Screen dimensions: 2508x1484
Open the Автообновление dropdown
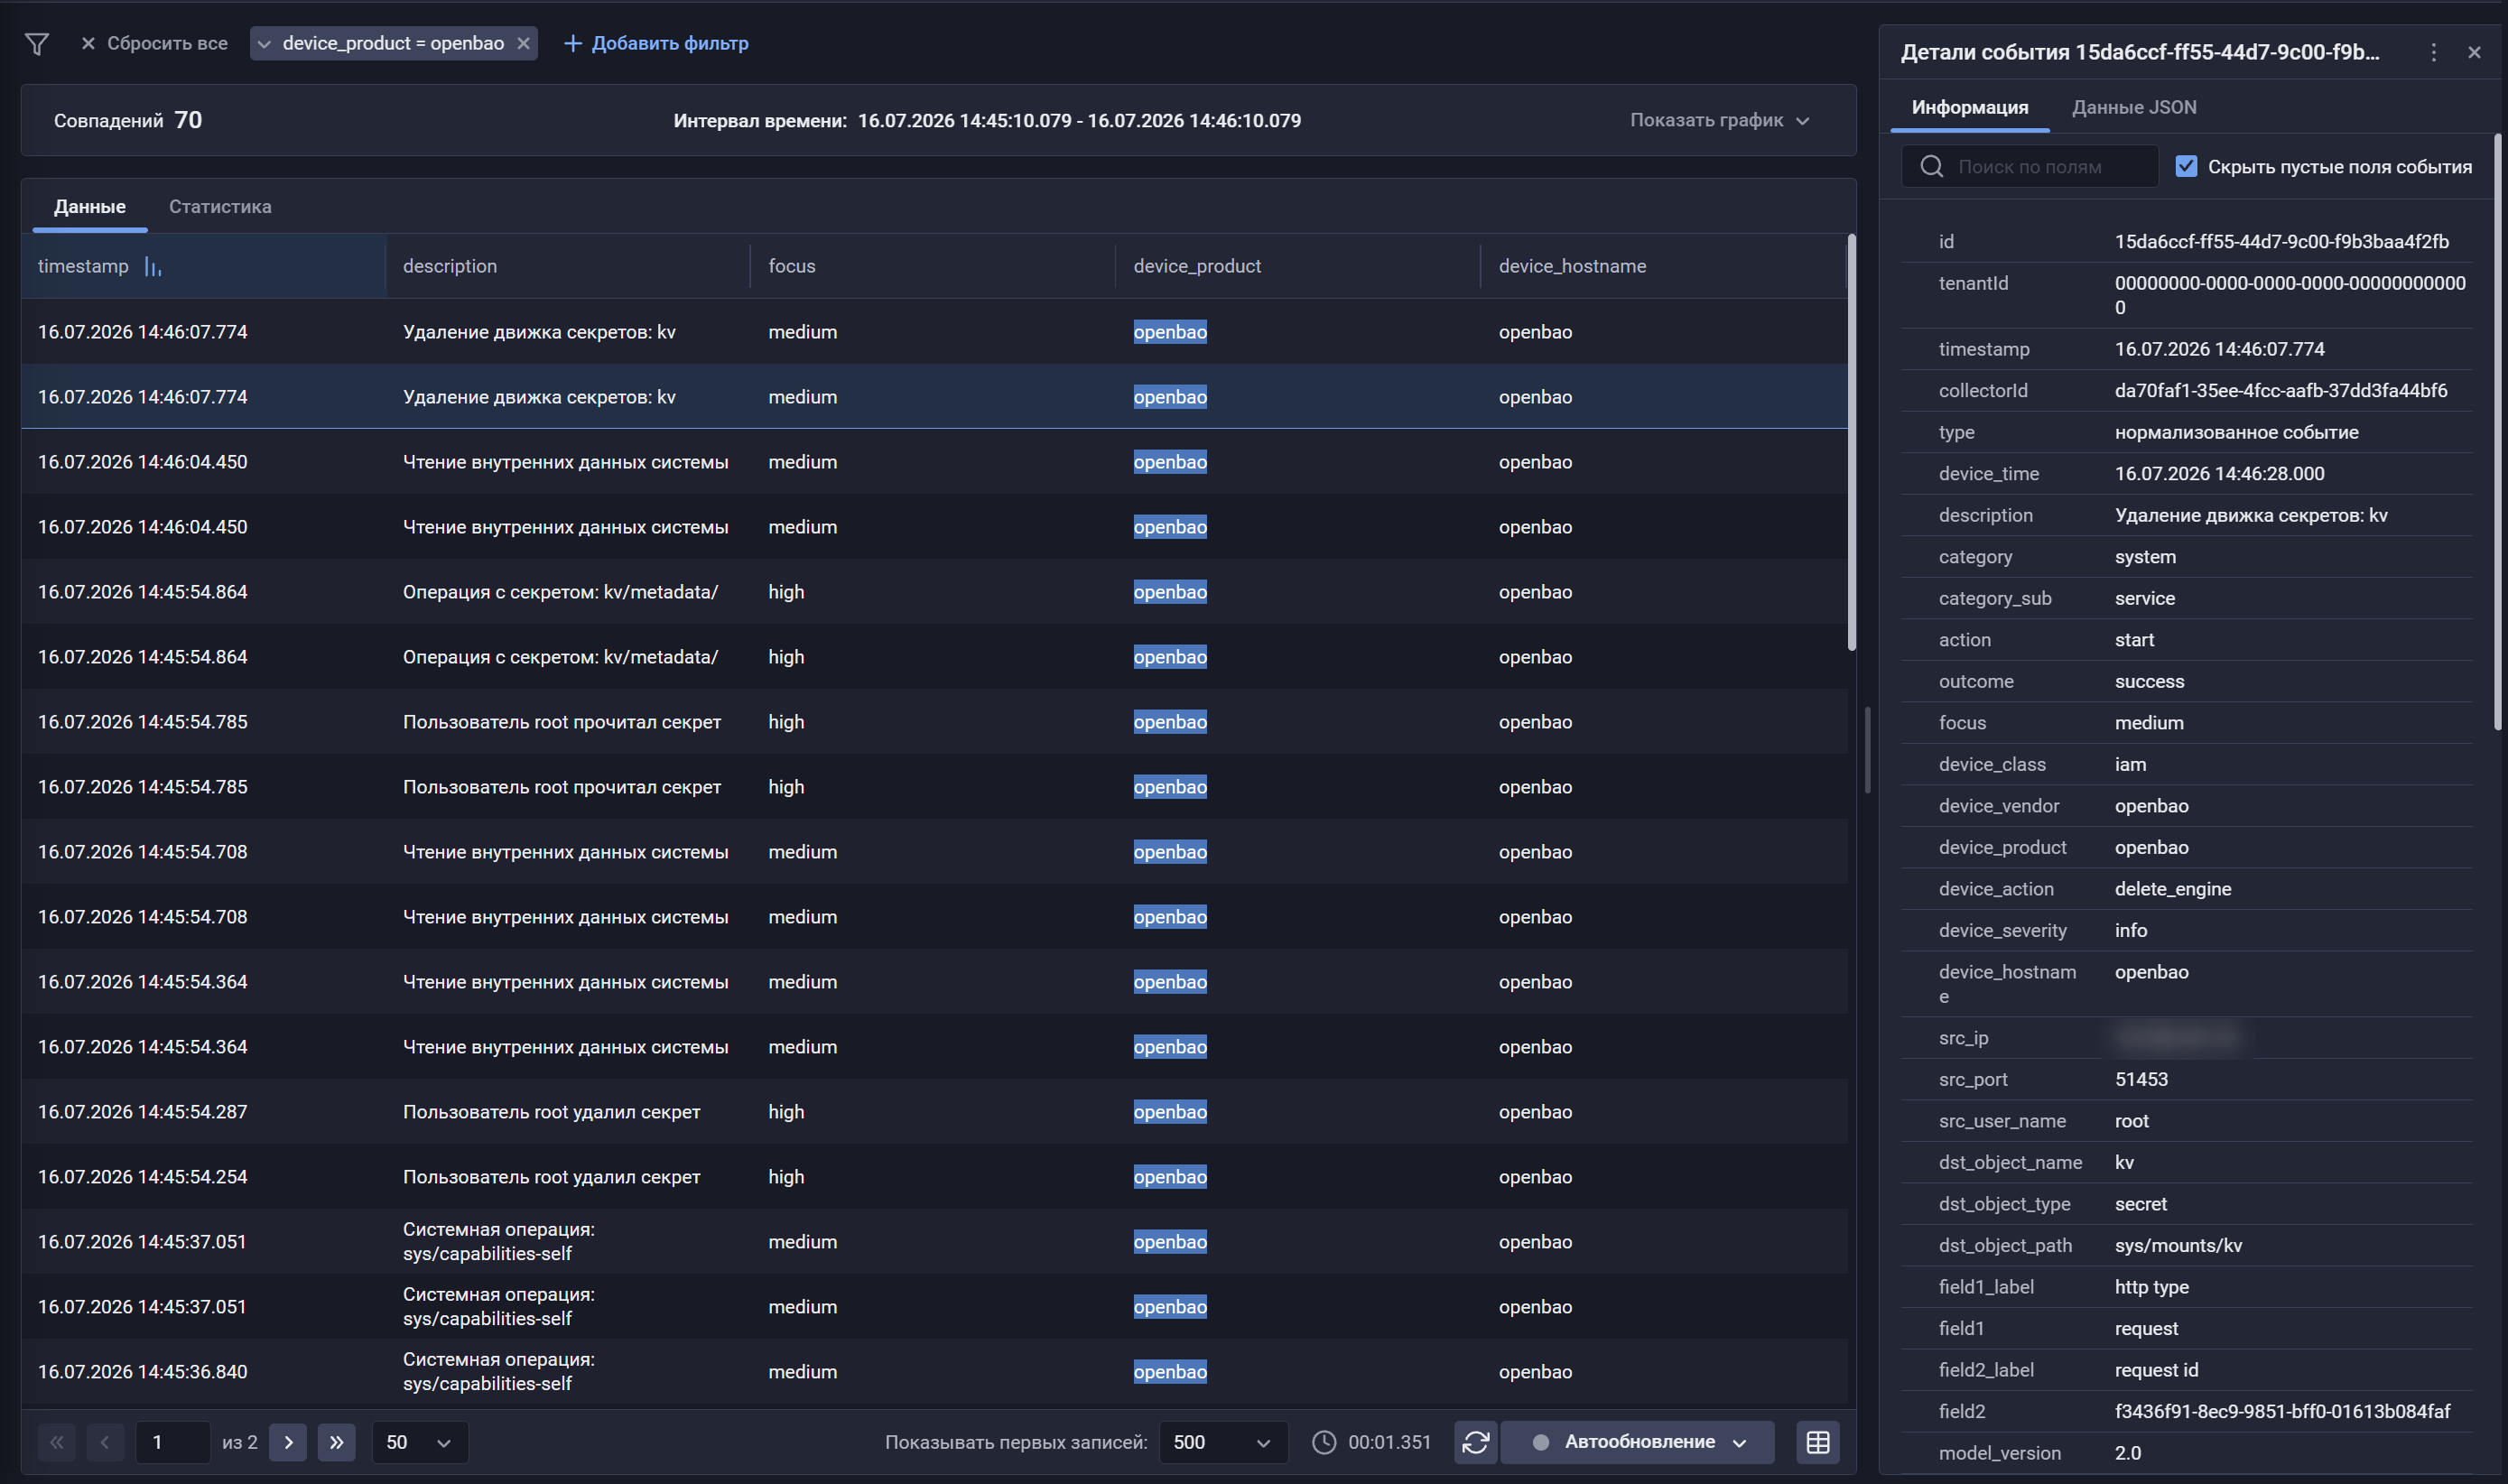1638,1442
